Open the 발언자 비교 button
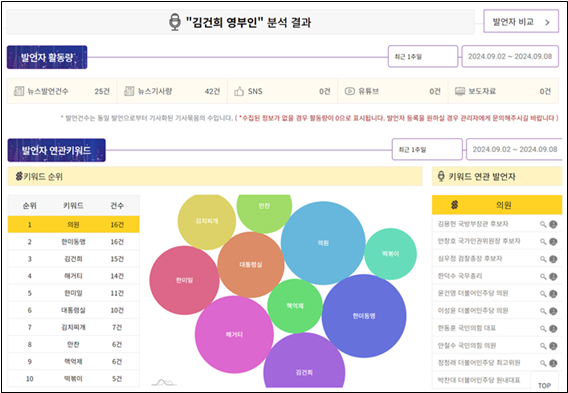 point(521,22)
